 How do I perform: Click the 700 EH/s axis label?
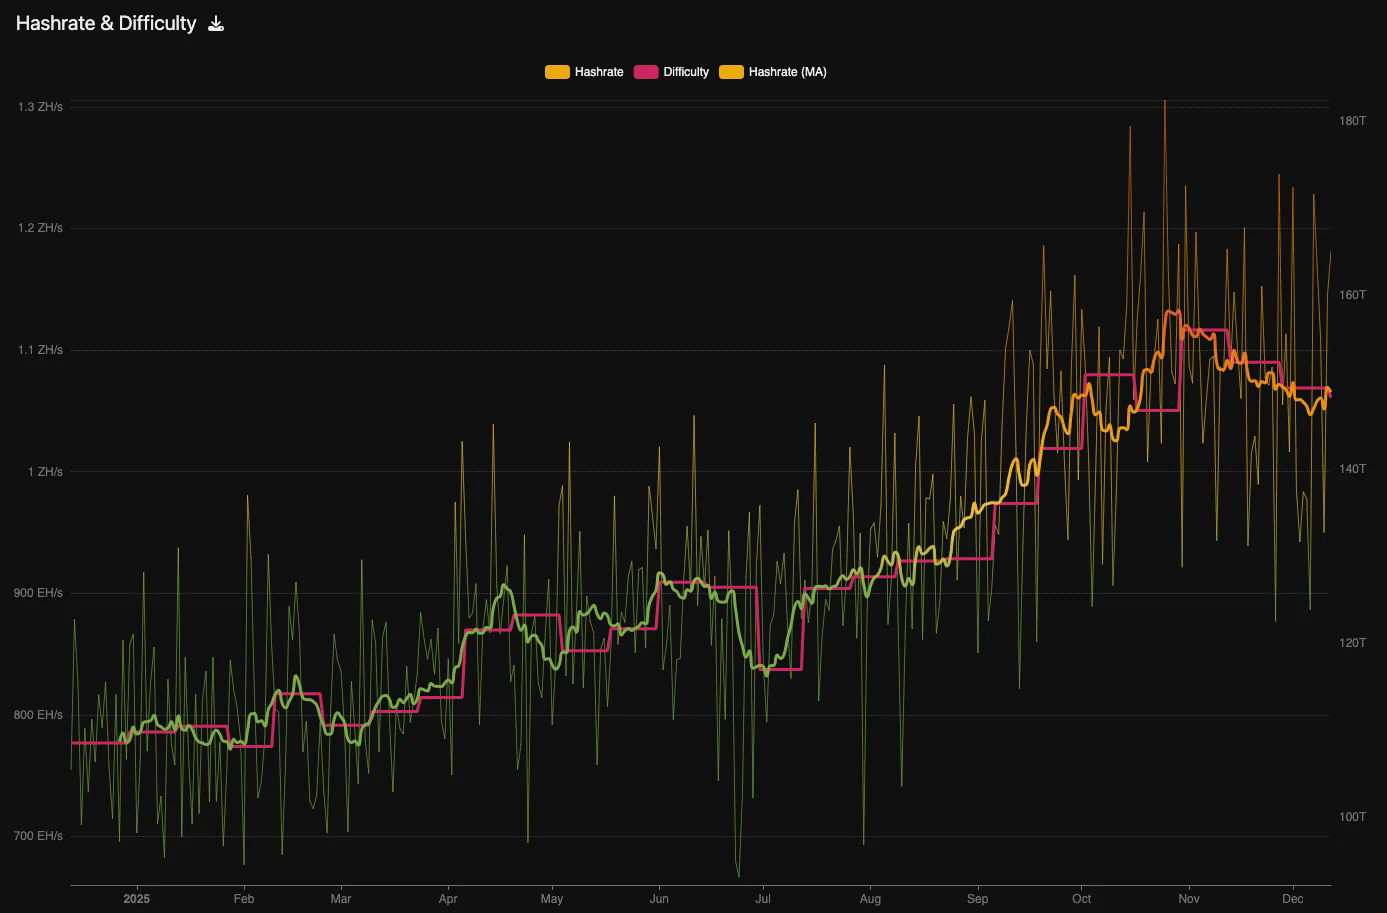coord(38,835)
